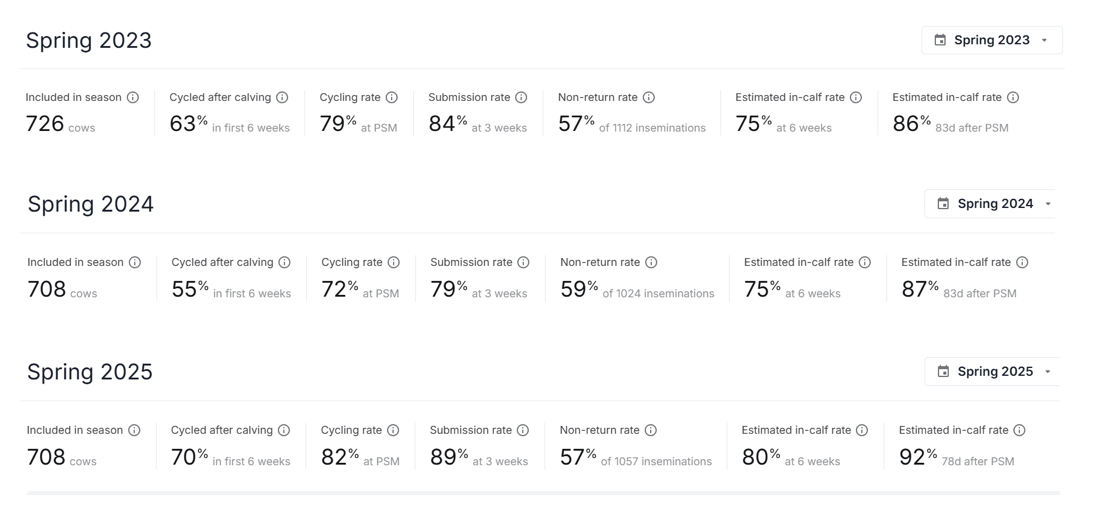Click the calendar icon in Spring 2023 selector
Viewport: 1106px width, 524px height.
(x=940, y=40)
